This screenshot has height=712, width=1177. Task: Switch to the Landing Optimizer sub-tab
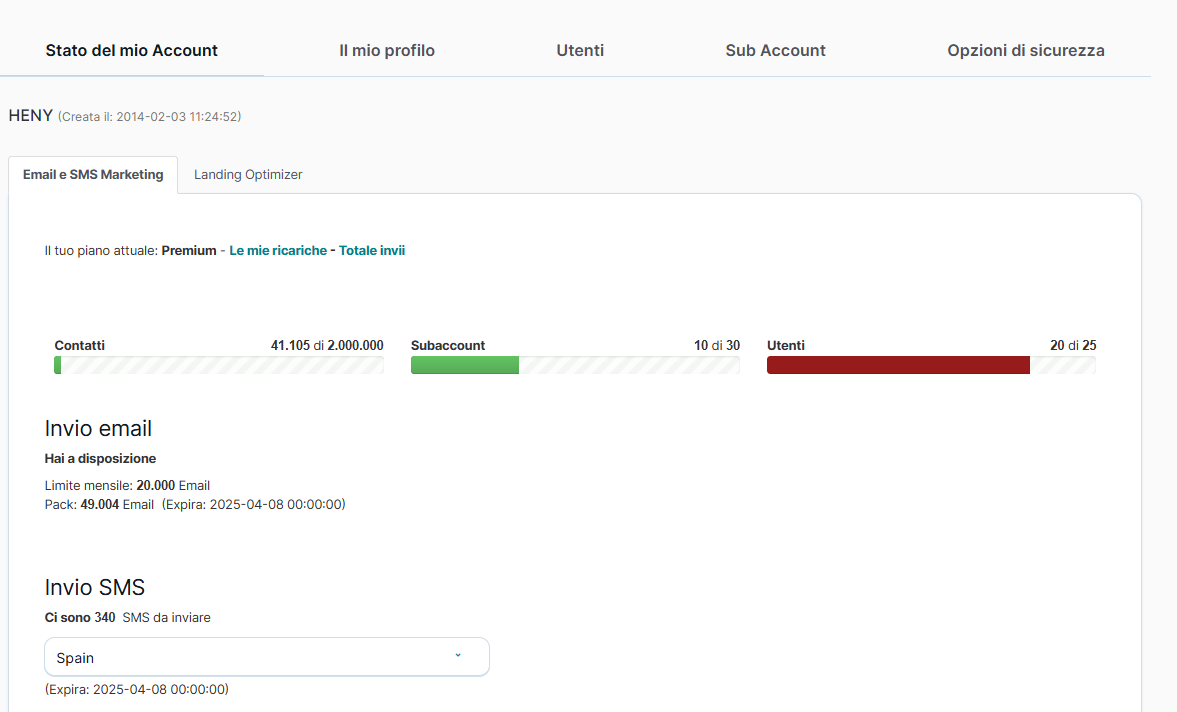coord(248,174)
